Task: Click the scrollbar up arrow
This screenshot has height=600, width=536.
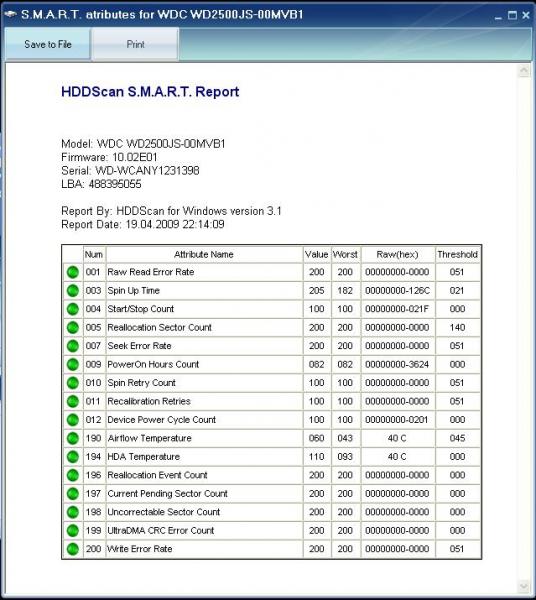Action: click(523, 71)
